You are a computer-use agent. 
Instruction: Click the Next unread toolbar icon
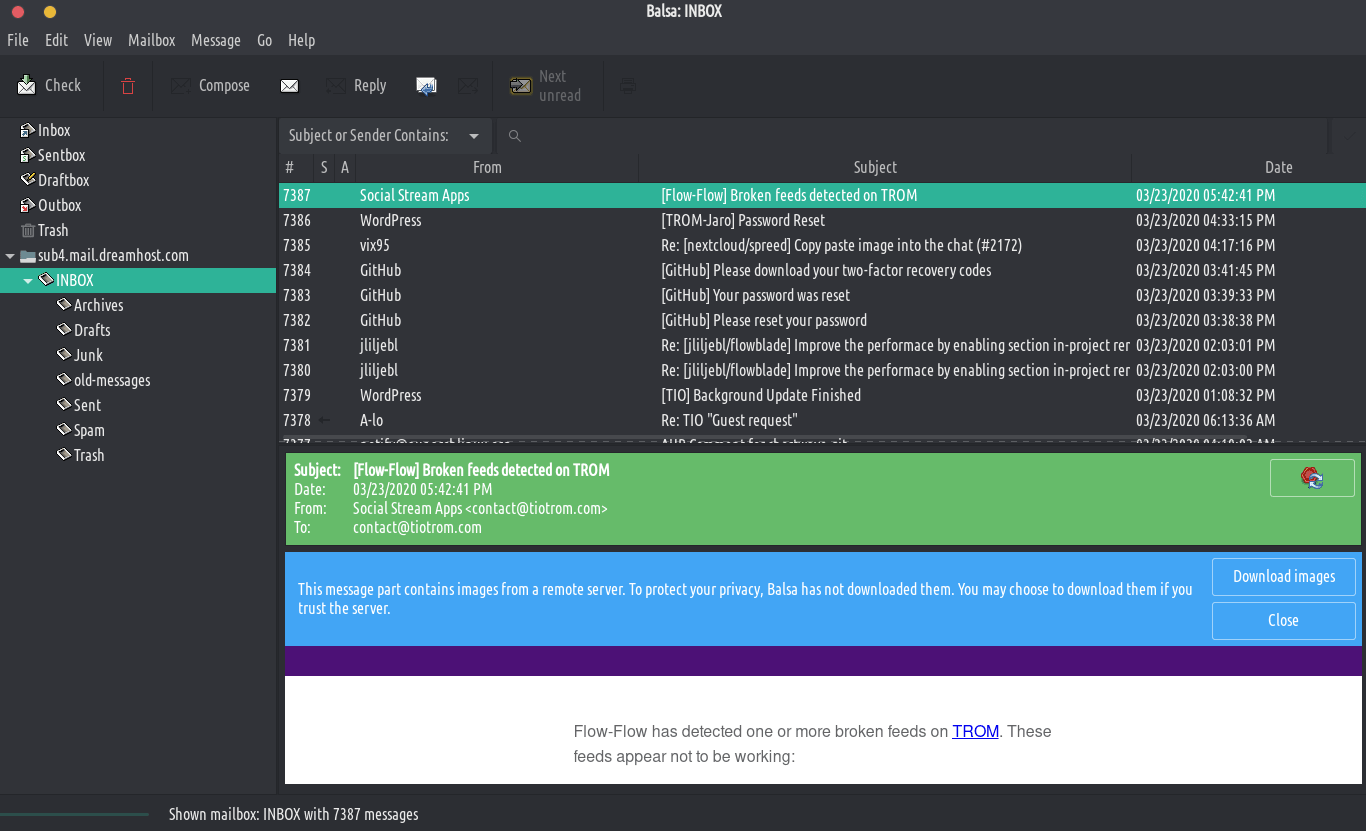(x=521, y=86)
